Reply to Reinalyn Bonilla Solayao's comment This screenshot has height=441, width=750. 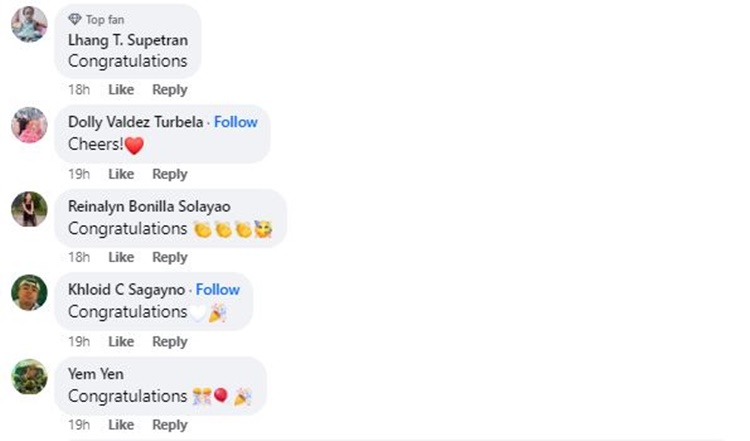(x=170, y=257)
